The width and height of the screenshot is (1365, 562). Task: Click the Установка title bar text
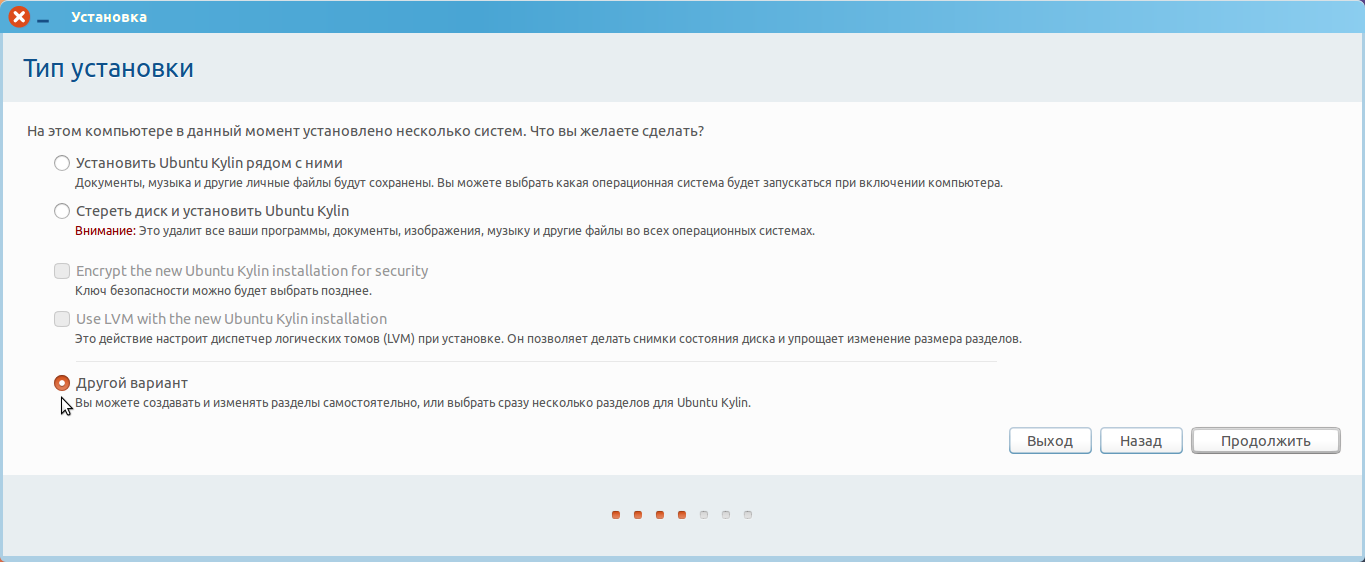click(109, 17)
